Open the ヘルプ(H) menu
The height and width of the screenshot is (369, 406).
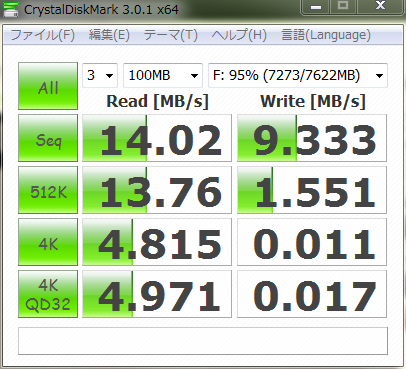coord(239,35)
